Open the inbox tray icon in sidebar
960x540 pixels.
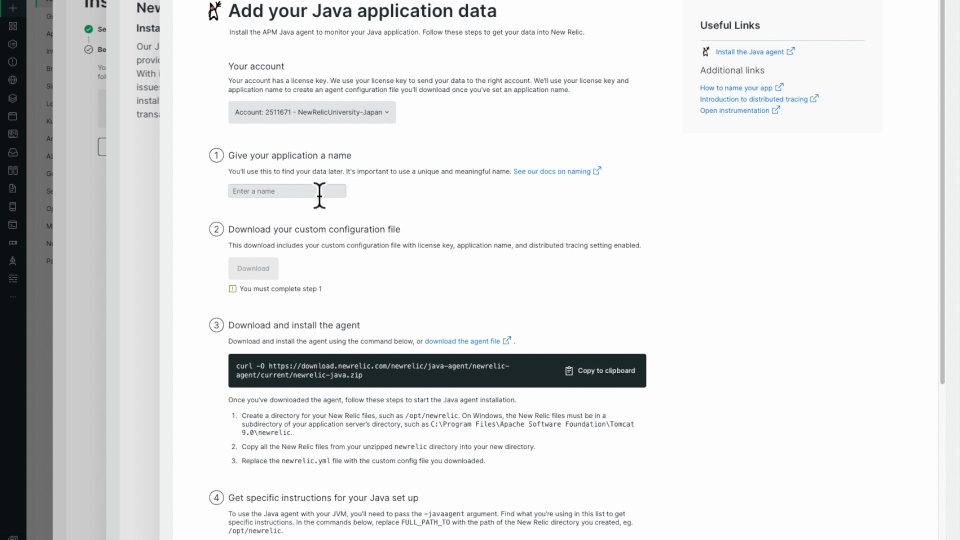coord(13,152)
